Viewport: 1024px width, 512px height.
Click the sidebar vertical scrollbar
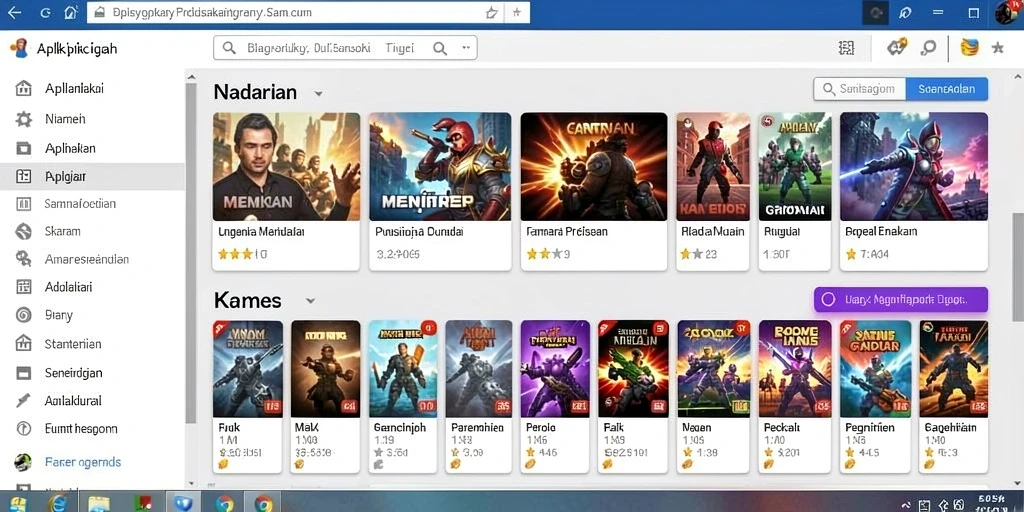coord(191,253)
